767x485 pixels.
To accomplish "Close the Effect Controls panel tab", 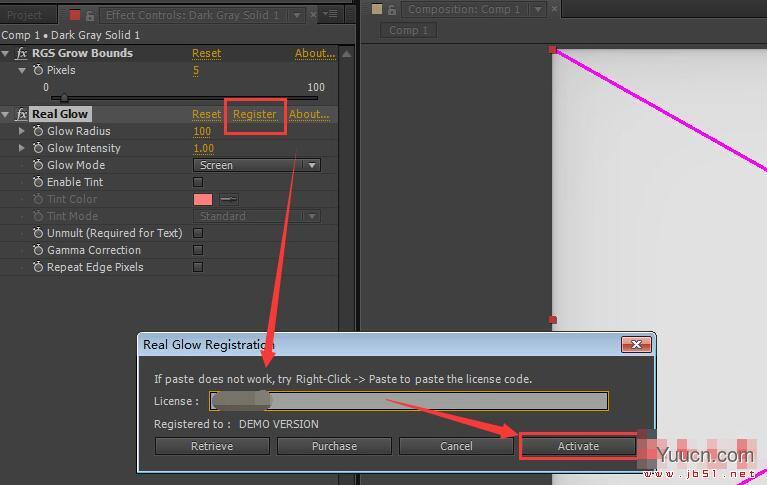I will click(314, 15).
